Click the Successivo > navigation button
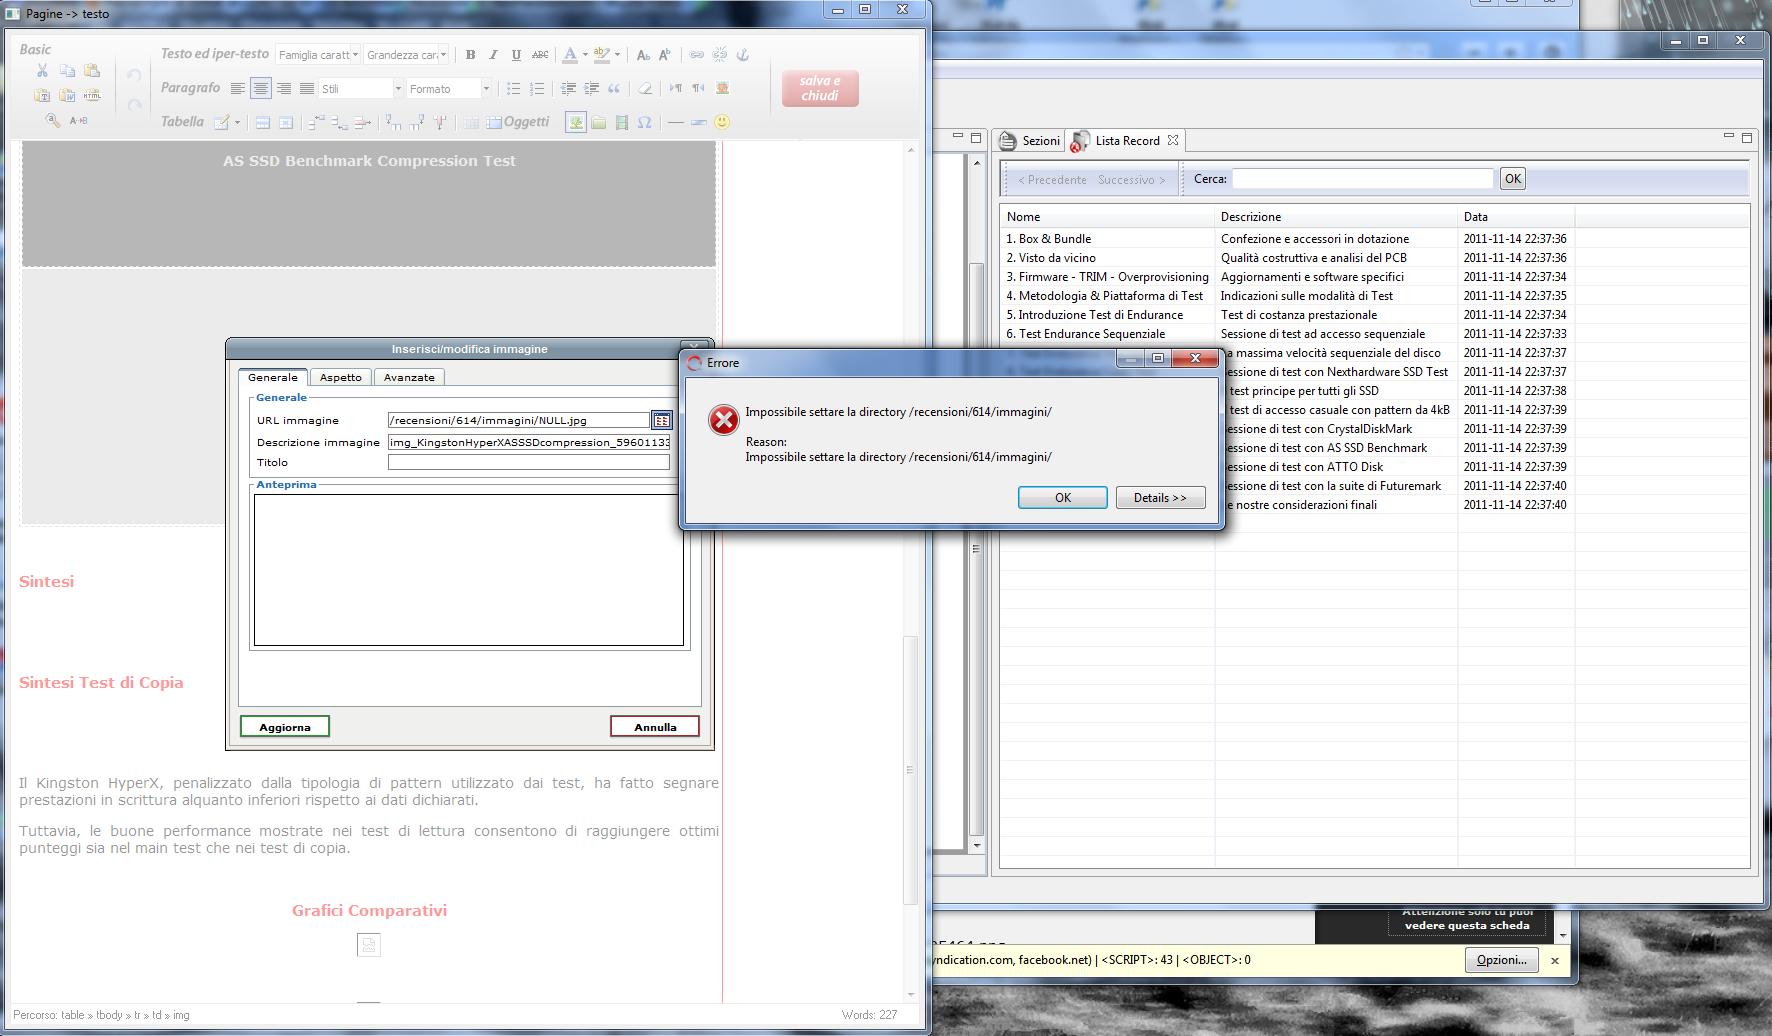The width and height of the screenshot is (1772, 1036). 1131,180
